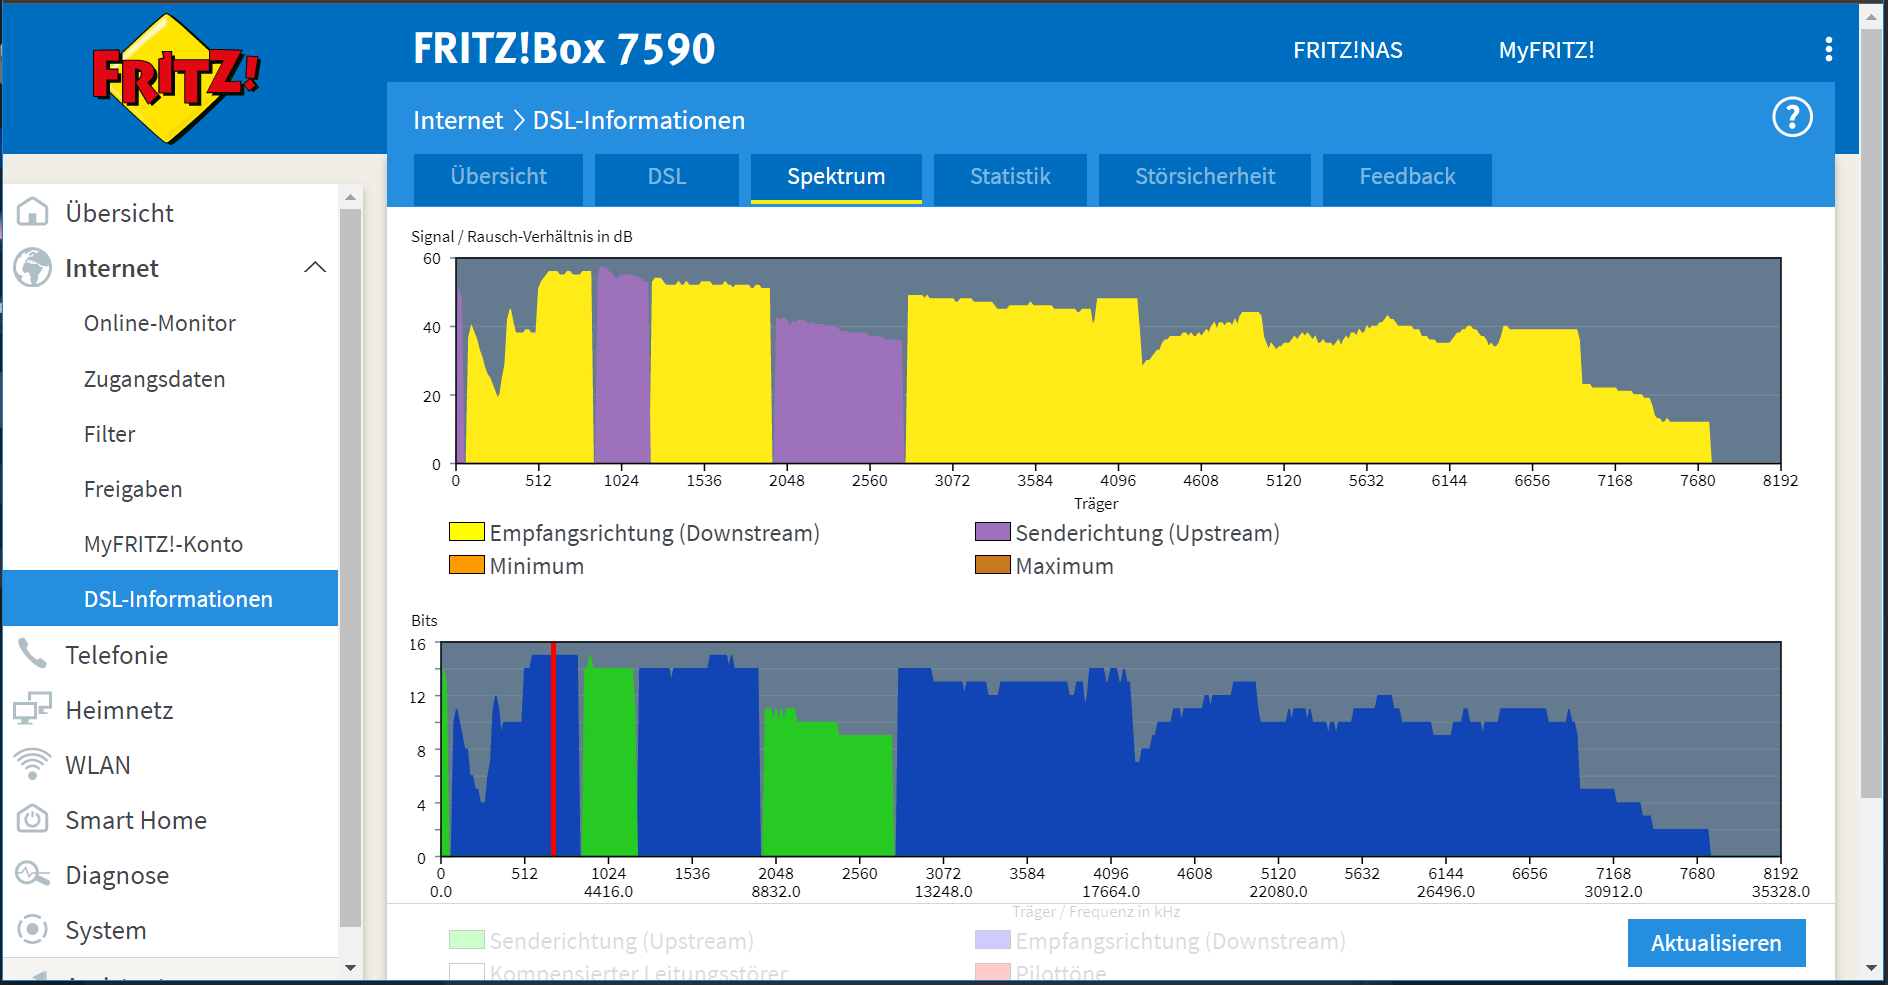Open the Statistik tab
1888x985 pixels.
[1010, 178]
